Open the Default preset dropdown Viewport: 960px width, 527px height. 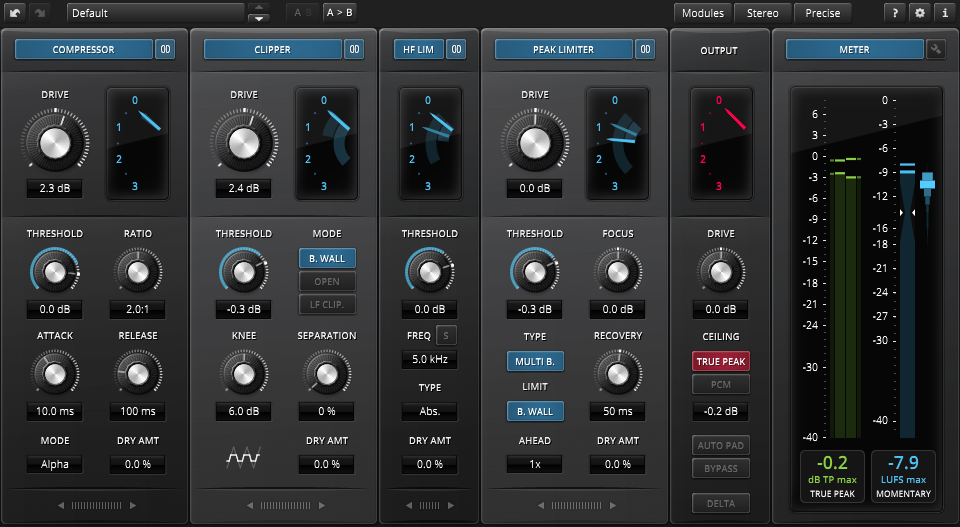[x=155, y=13]
